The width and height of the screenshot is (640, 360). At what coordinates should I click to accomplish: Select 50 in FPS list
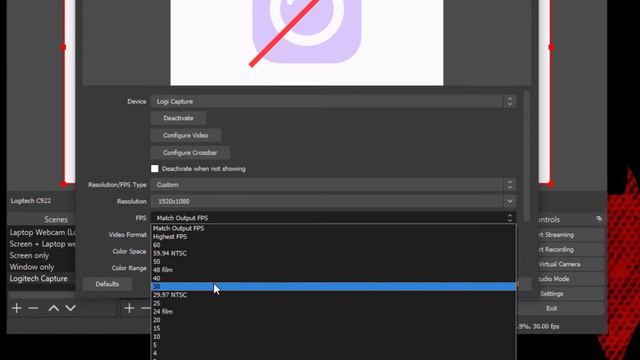click(333, 262)
